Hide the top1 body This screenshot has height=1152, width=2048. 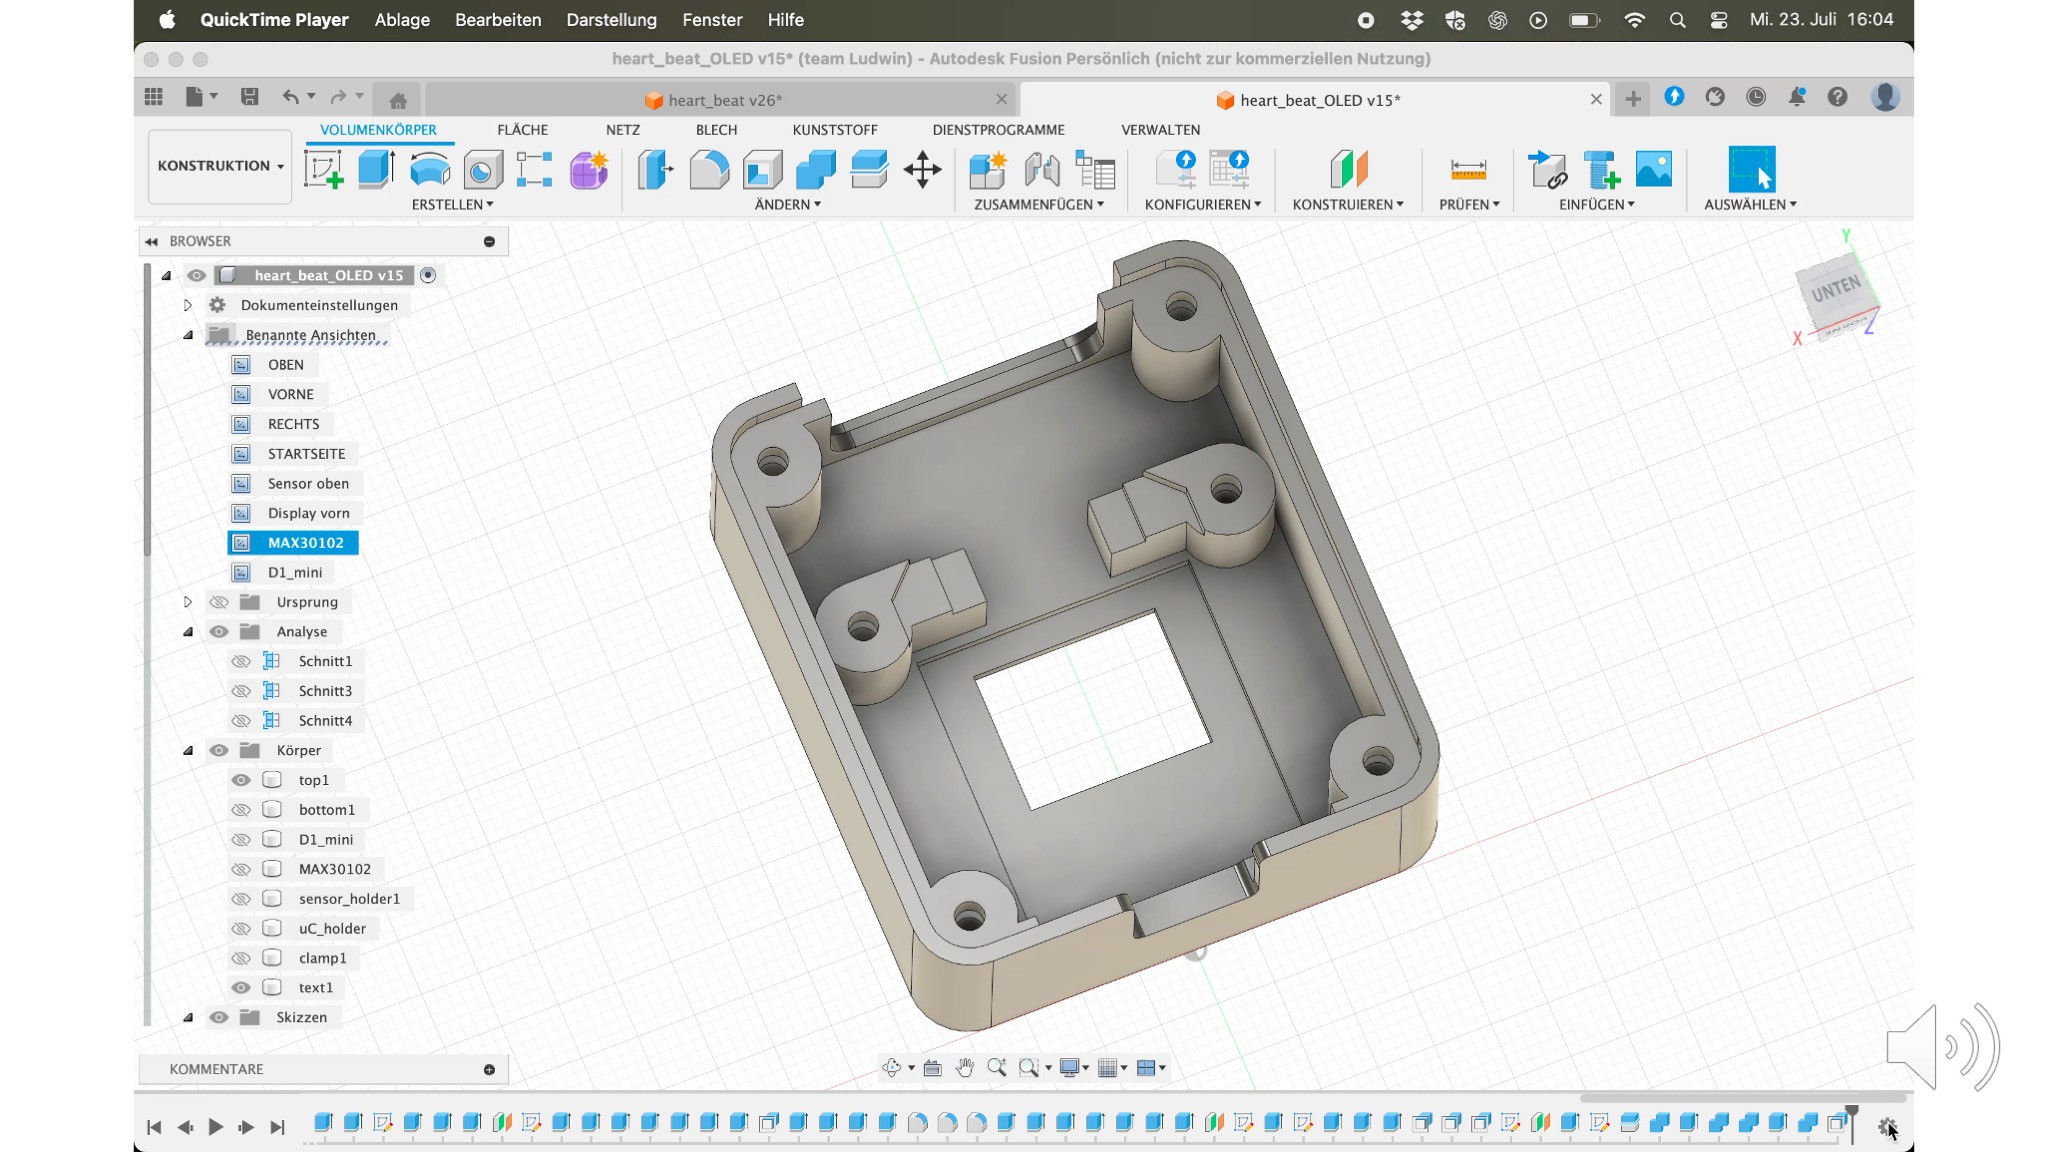click(x=241, y=780)
